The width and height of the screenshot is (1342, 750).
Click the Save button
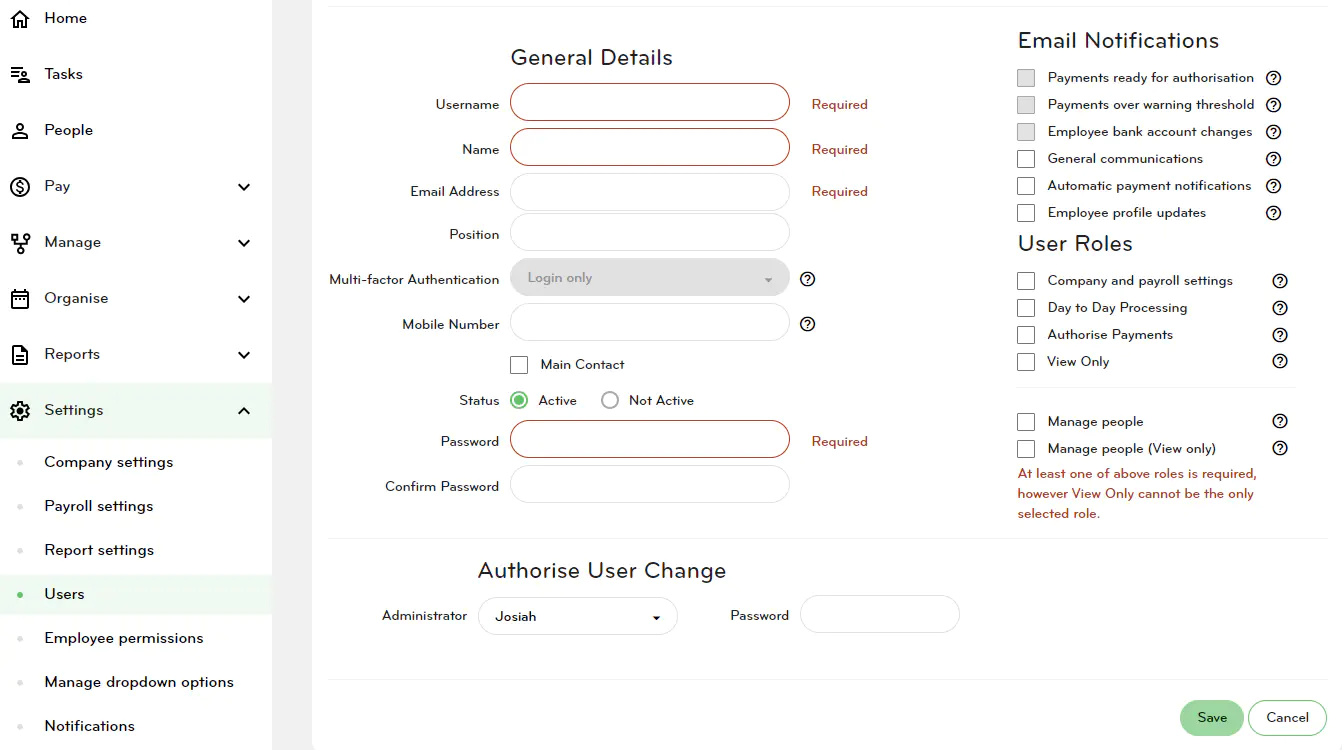point(1212,718)
